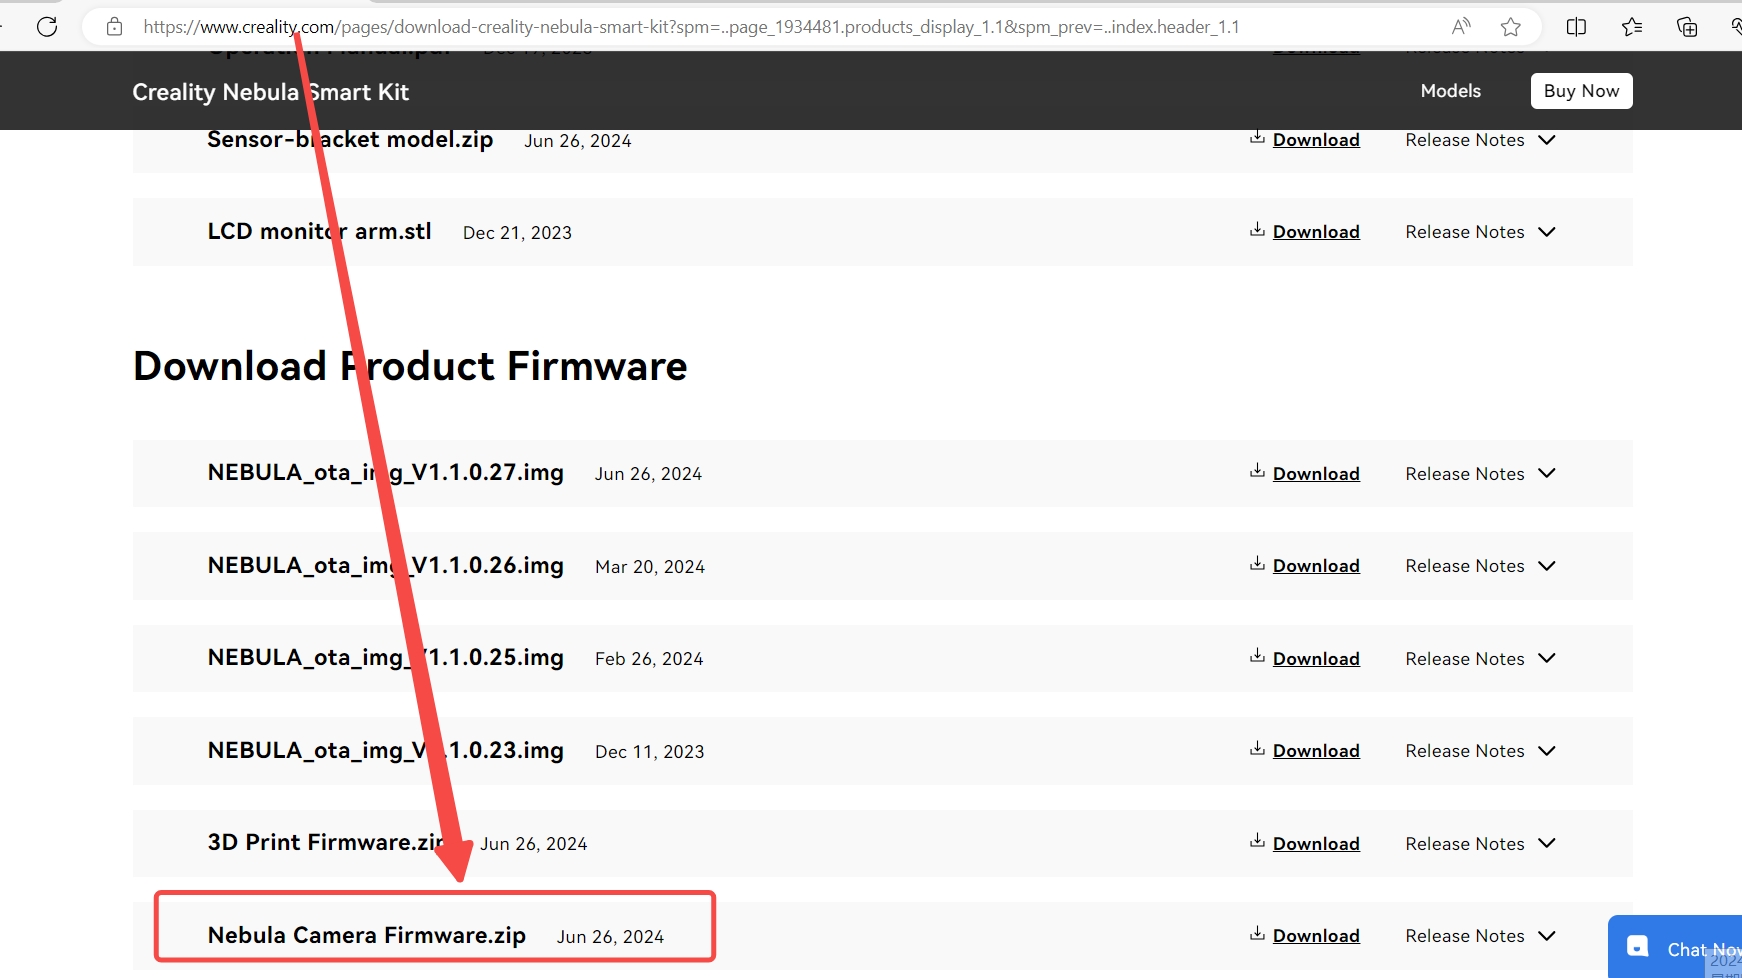The image size is (1742, 978).
Task: Download NEBULA_ota_img_V1.1.0.25.img firmware
Action: point(1316,659)
